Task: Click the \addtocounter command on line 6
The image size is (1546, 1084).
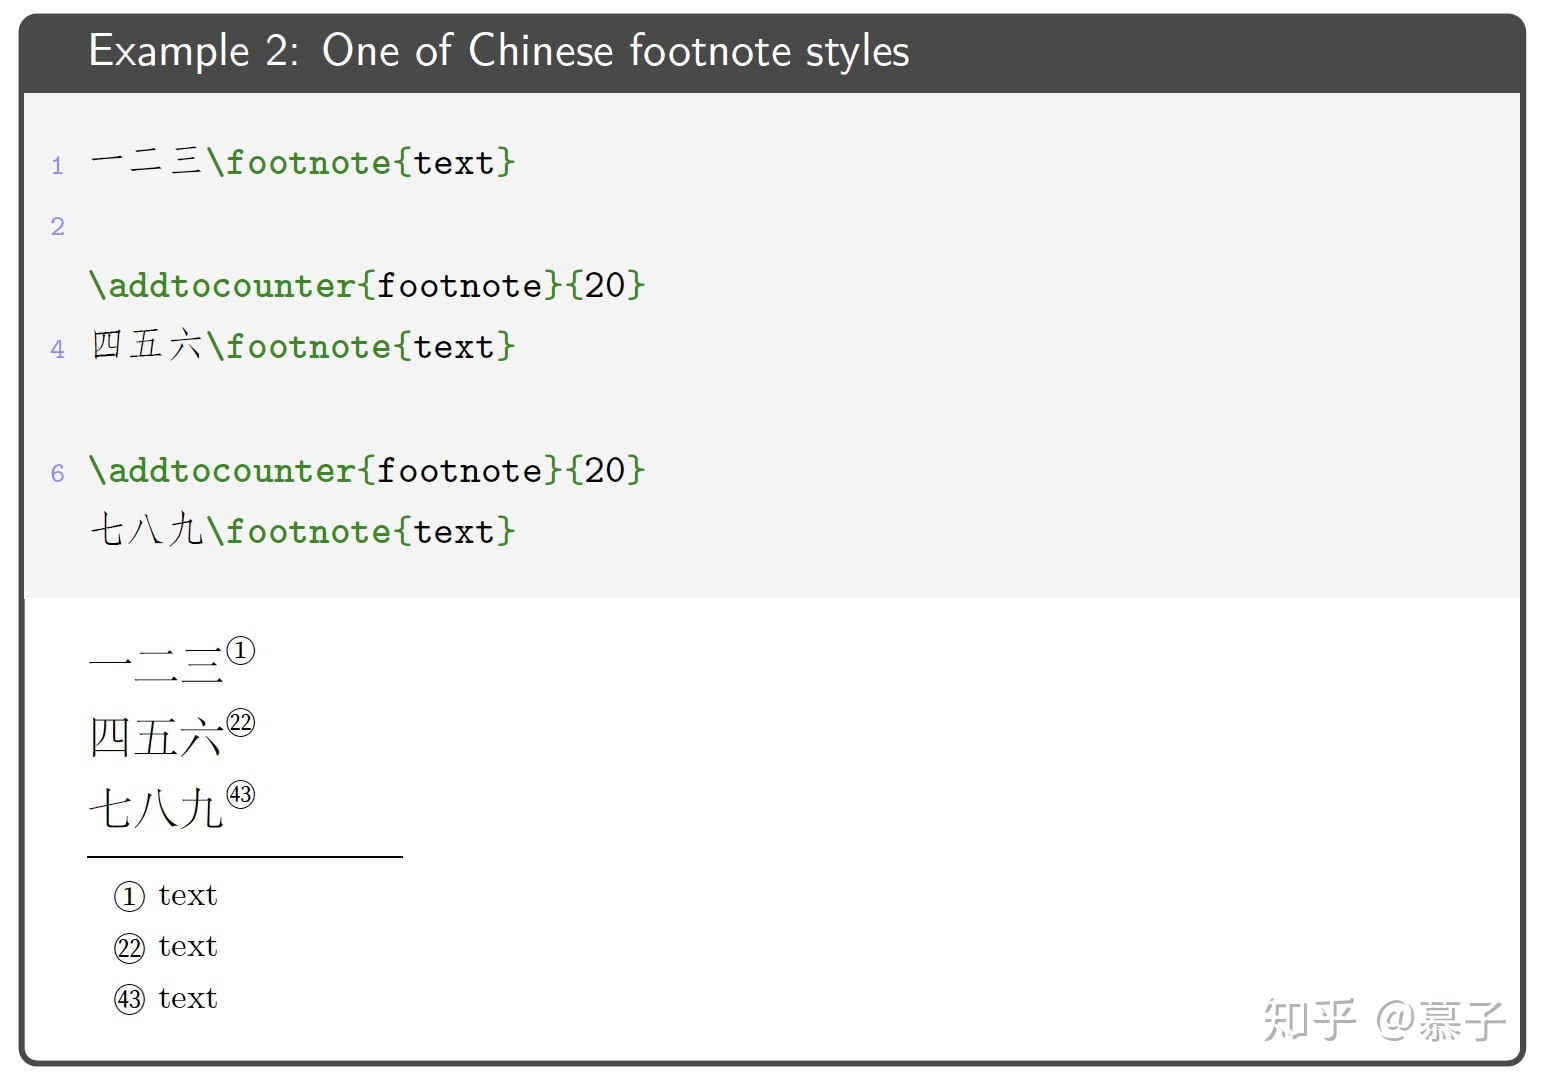Action: click(222, 470)
